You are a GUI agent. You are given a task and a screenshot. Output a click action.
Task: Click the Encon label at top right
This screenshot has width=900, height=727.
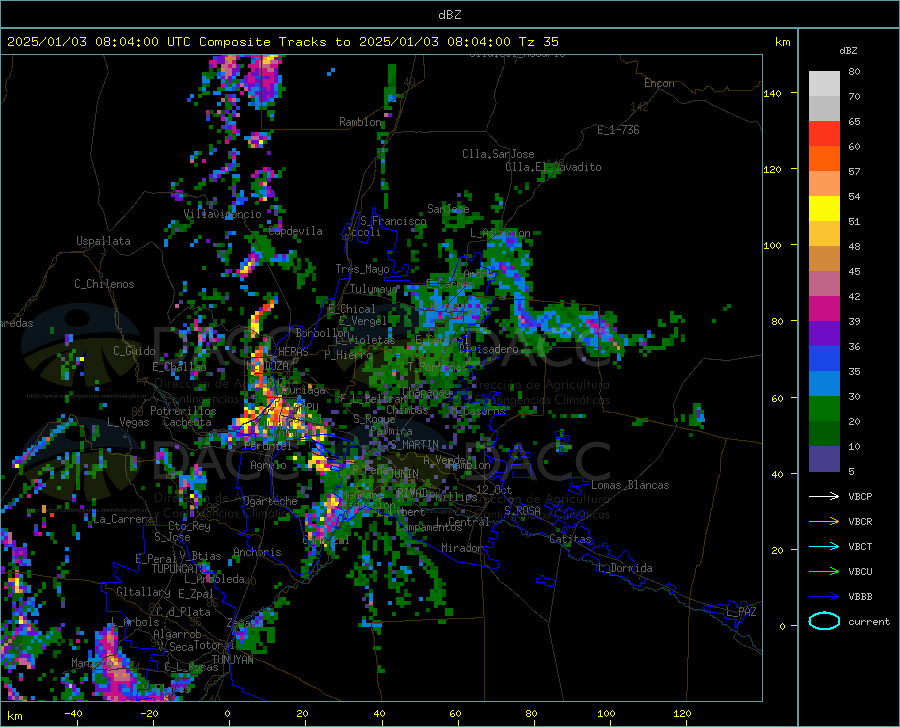coord(659,83)
